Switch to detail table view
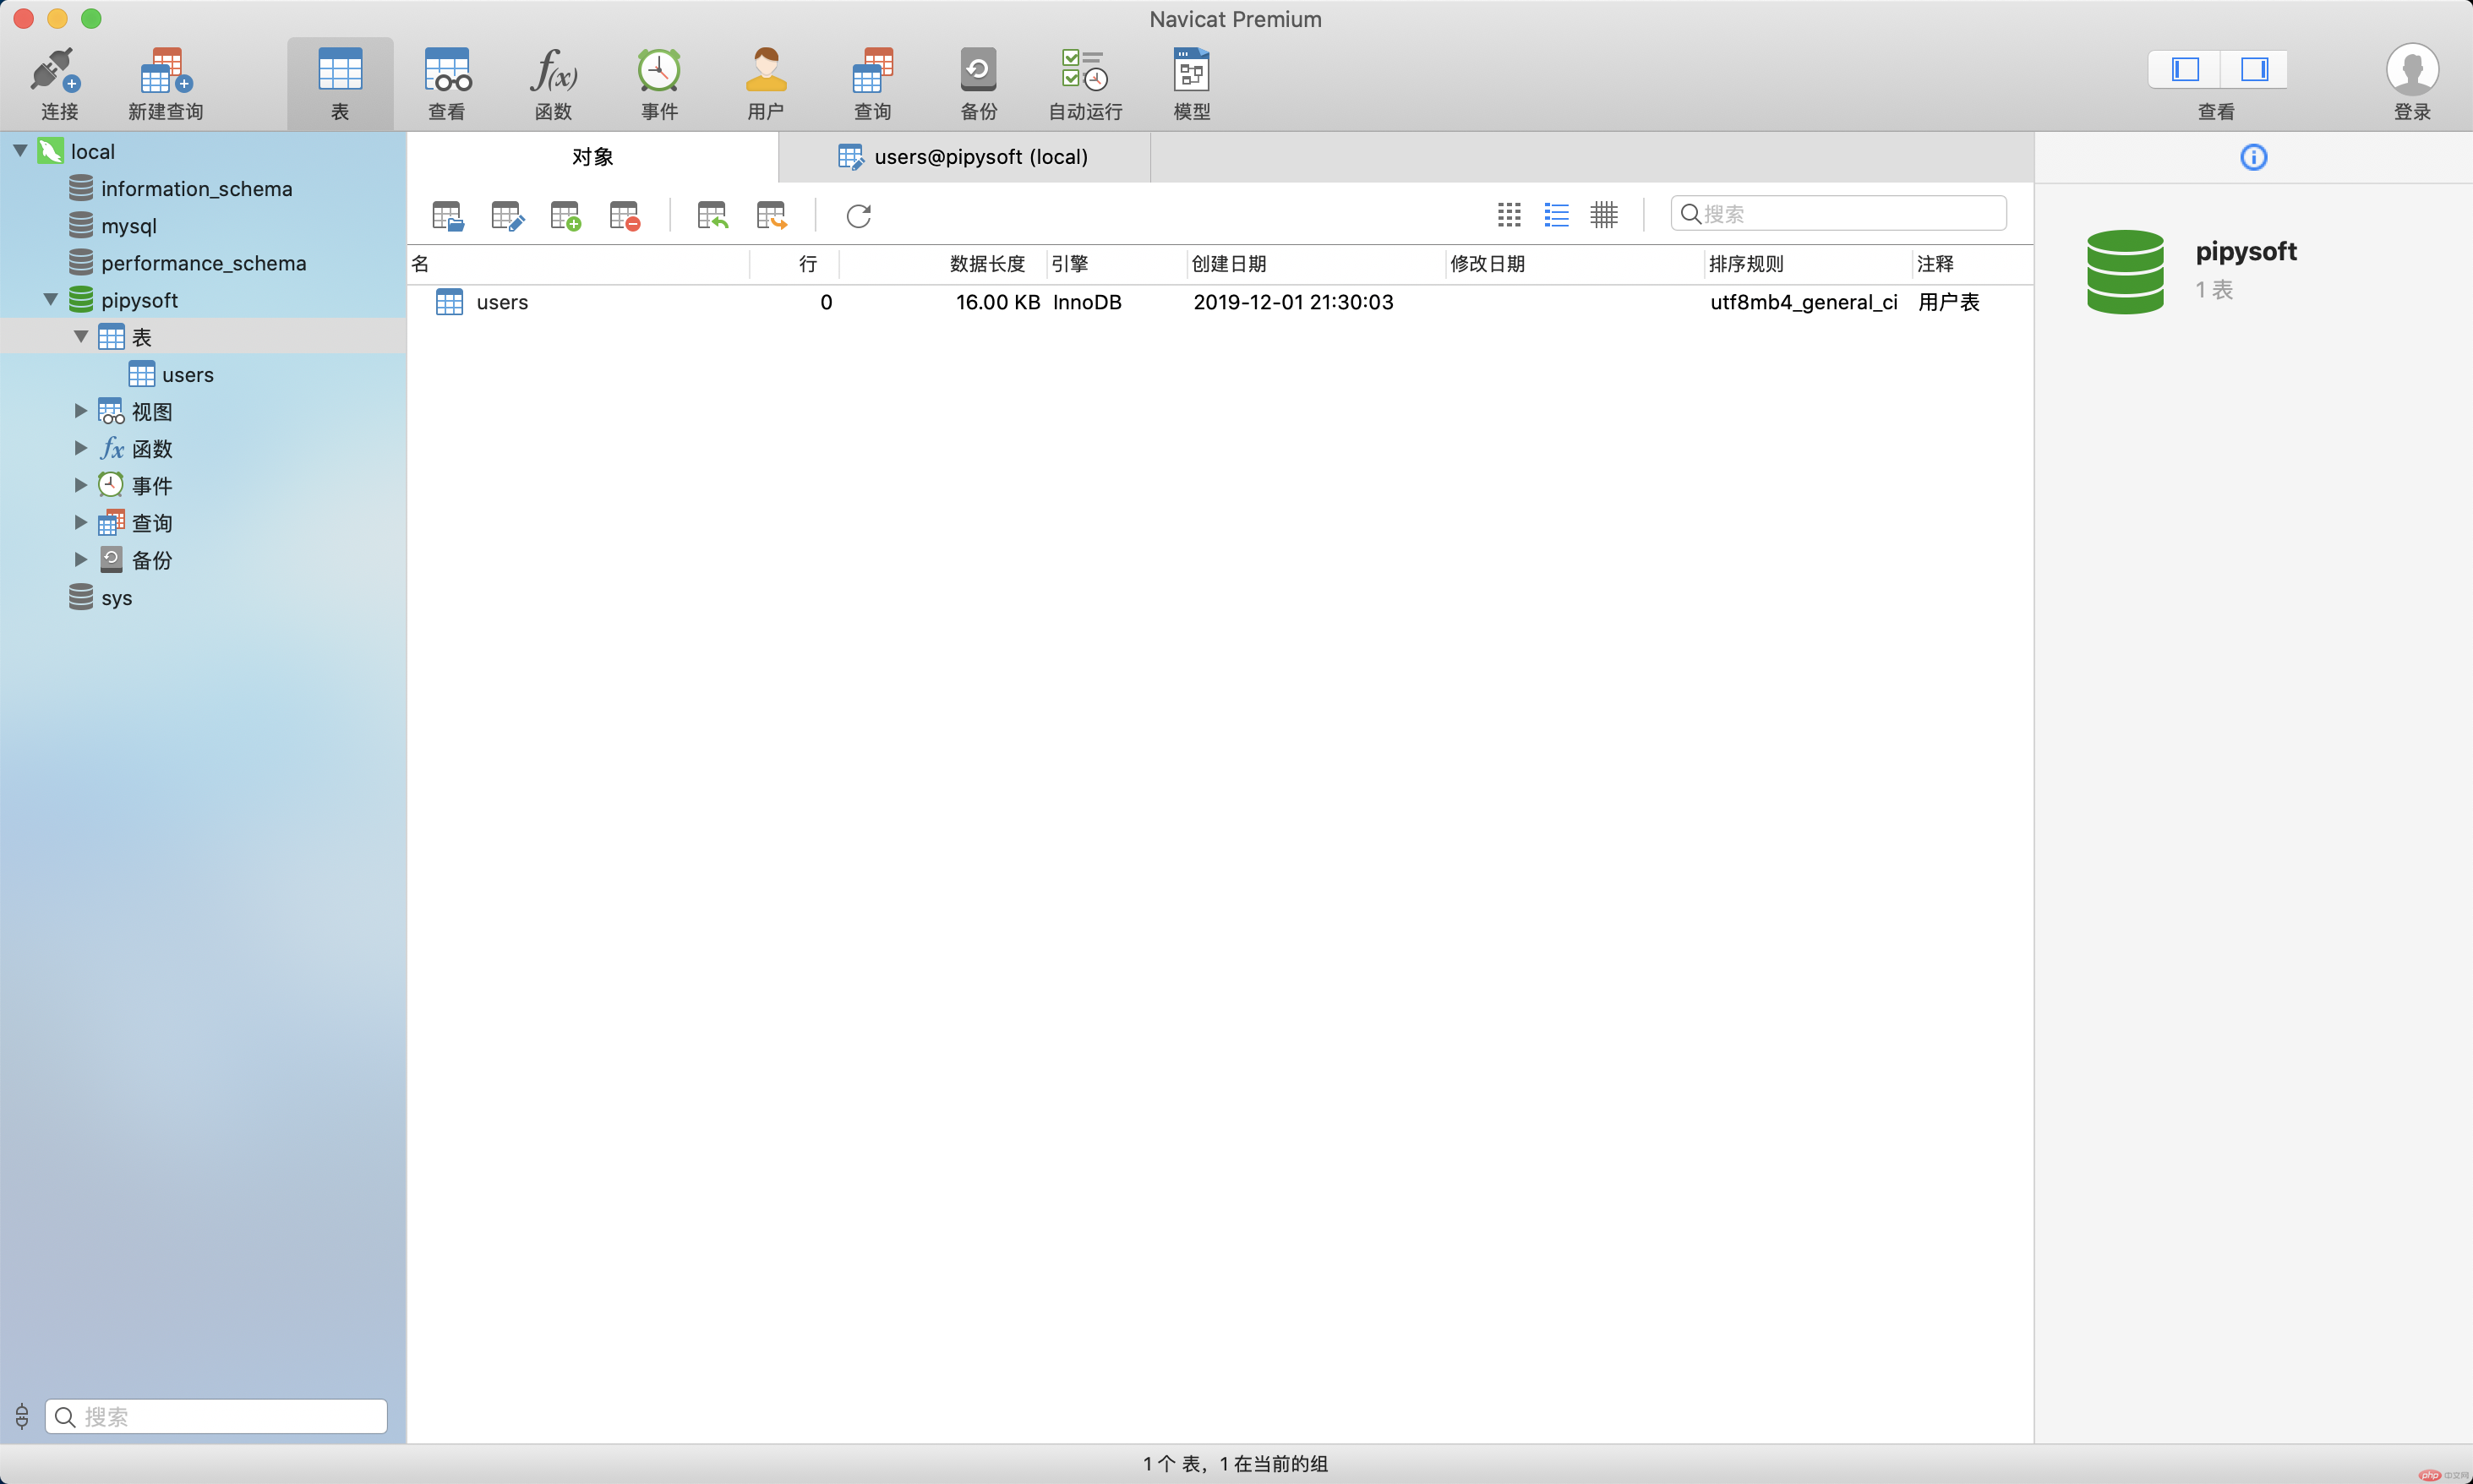The height and width of the screenshot is (1484, 2473). pyautogui.click(x=1604, y=214)
